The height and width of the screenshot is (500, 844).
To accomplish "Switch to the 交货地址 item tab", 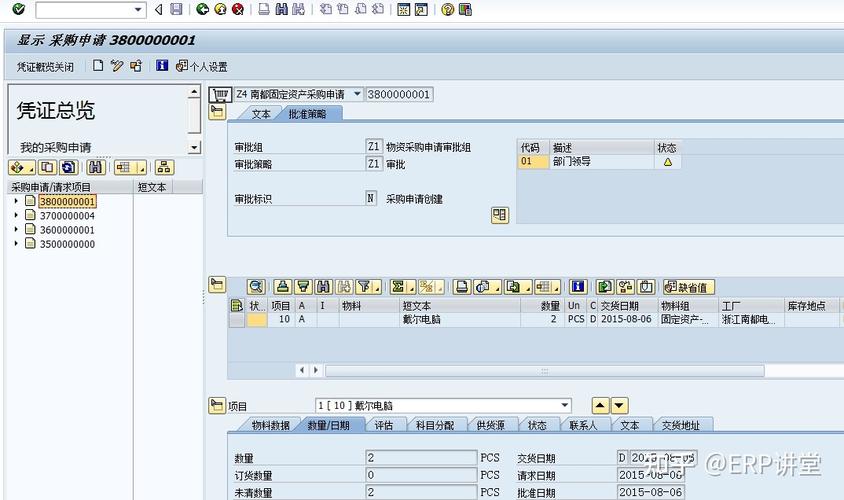I will click(x=681, y=425).
